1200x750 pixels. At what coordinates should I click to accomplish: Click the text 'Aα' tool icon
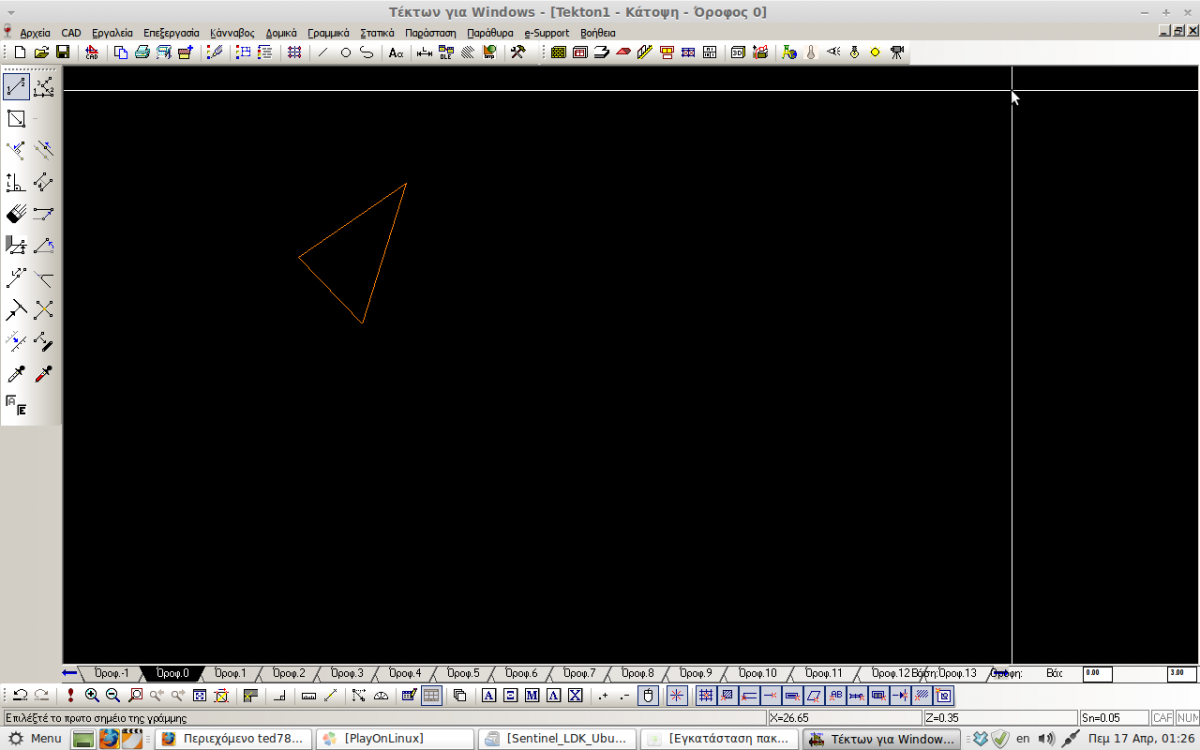point(396,52)
